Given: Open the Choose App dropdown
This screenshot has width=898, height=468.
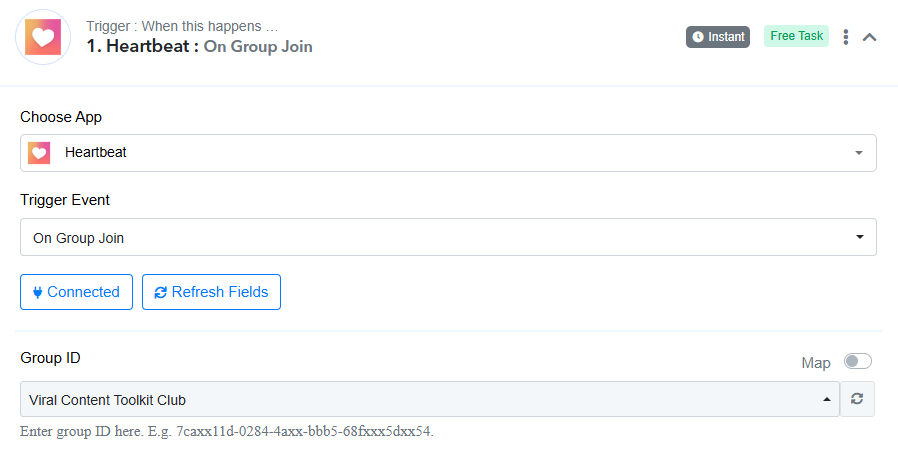Looking at the screenshot, I should click(x=448, y=153).
